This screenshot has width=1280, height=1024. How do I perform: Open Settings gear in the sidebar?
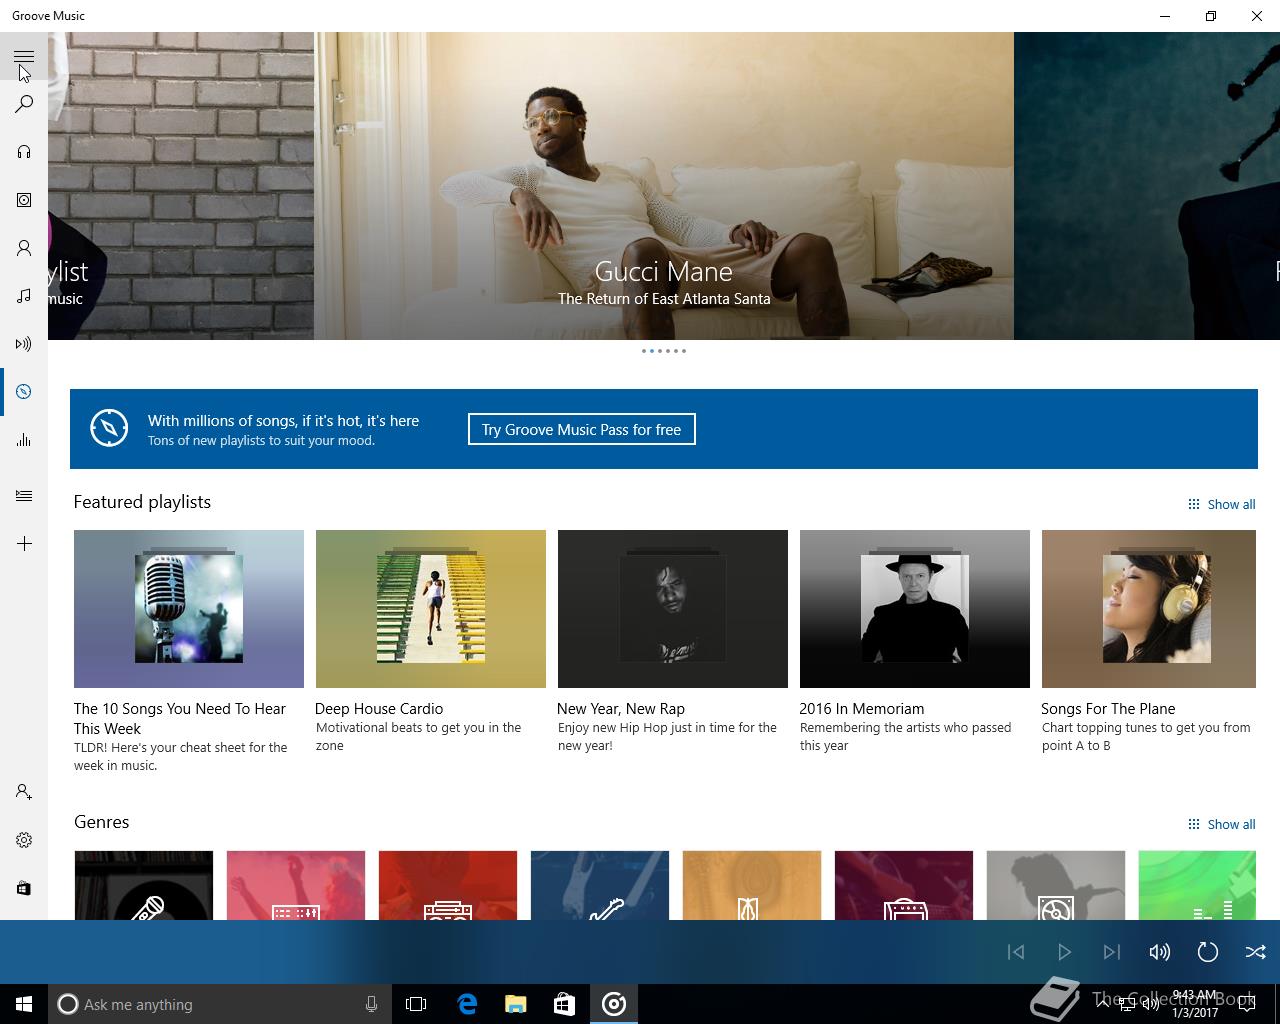[24, 840]
